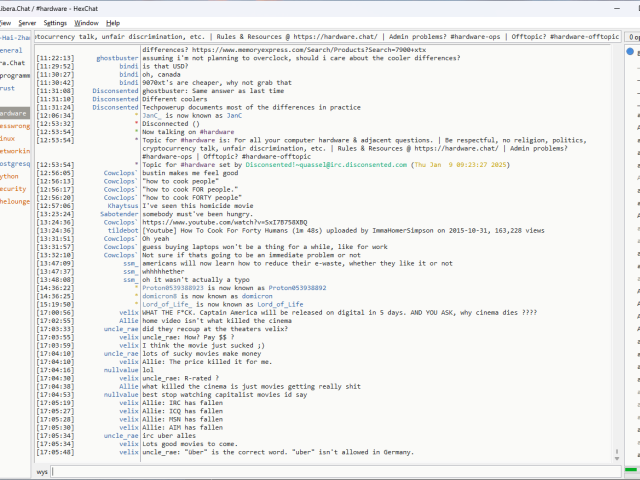Open the rust channel in the channel list

(8, 88)
